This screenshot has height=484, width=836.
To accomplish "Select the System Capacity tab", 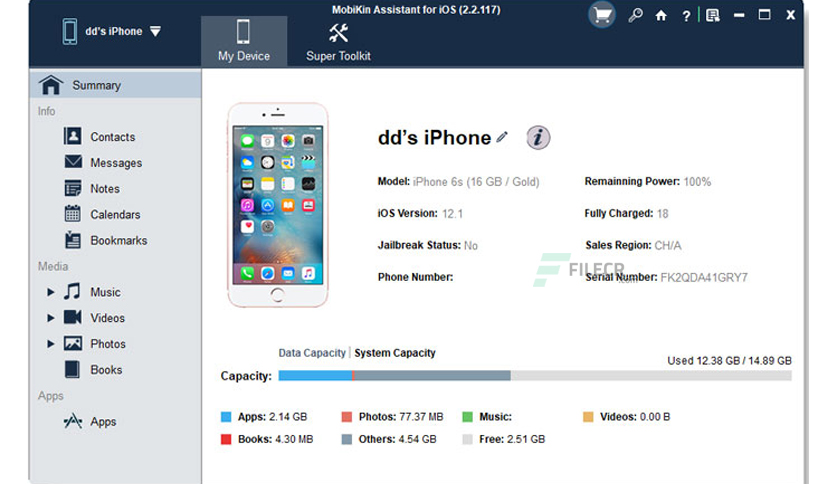I will tap(395, 353).
